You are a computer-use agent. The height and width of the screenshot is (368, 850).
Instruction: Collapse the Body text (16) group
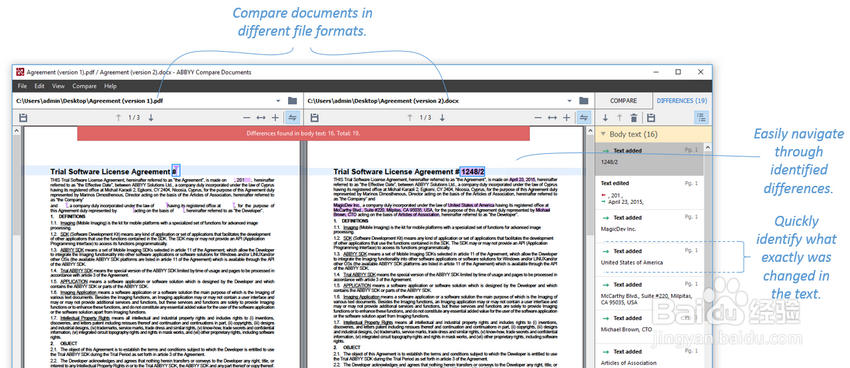coord(602,134)
